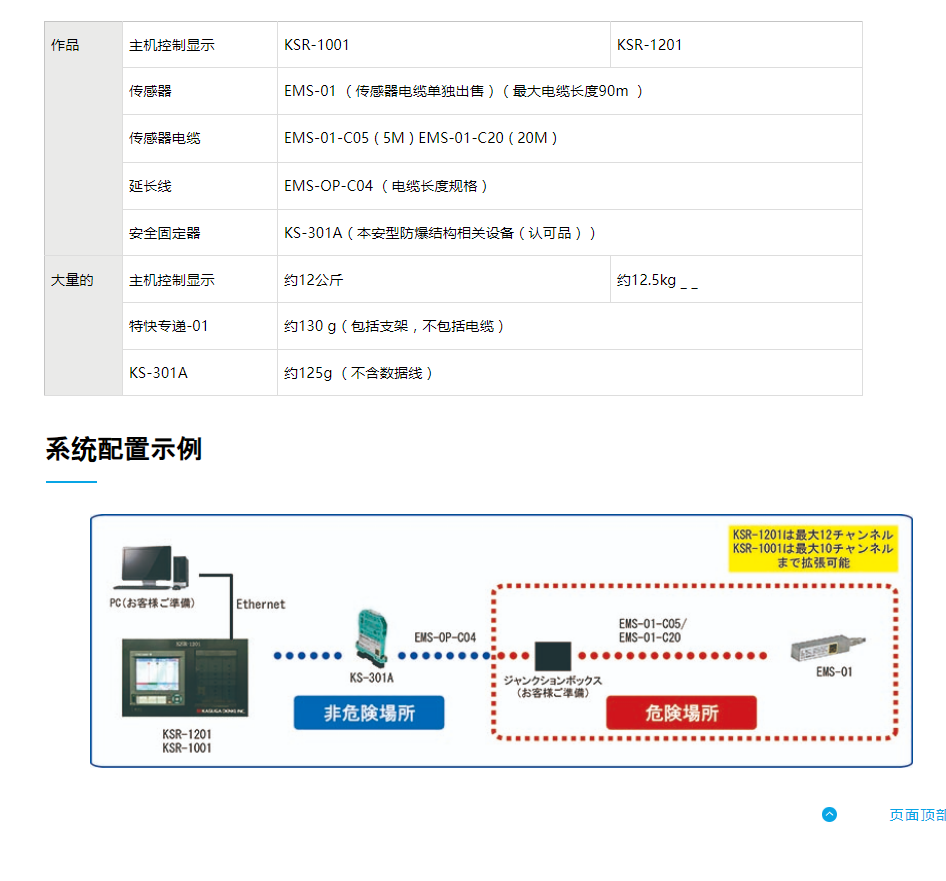The width and height of the screenshot is (946, 881).
Task: Click the blue up-arrow circle icon
Action: pyautogui.click(x=829, y=815)
